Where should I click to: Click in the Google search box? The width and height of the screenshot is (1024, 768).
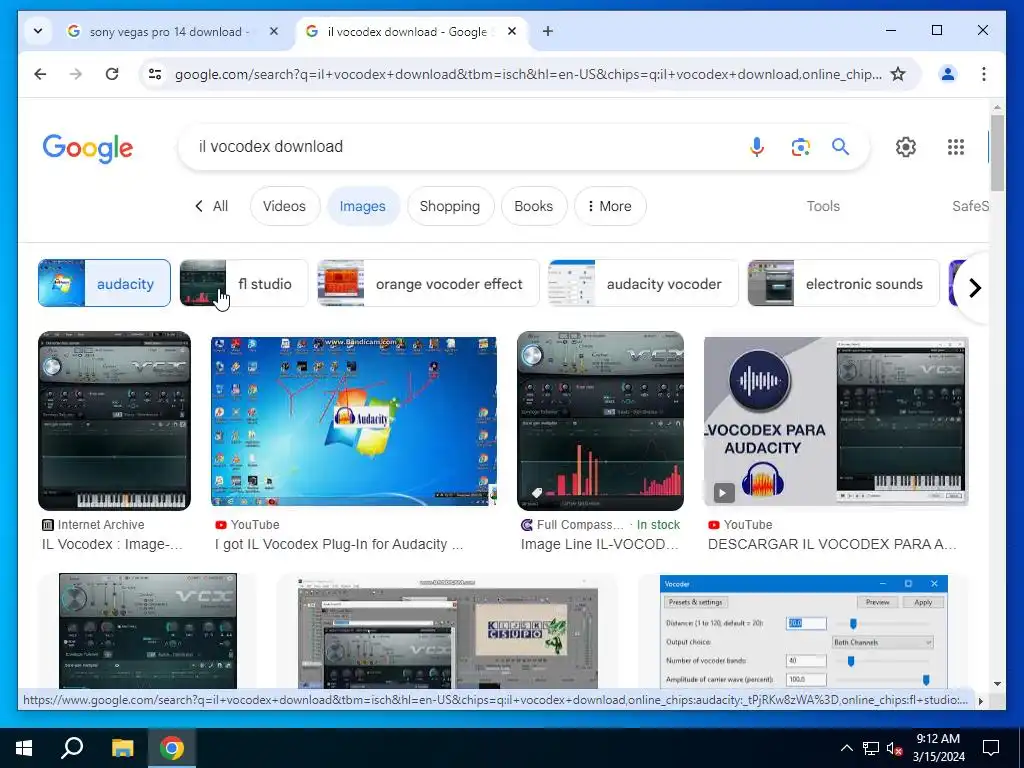(x=457, y=147)
